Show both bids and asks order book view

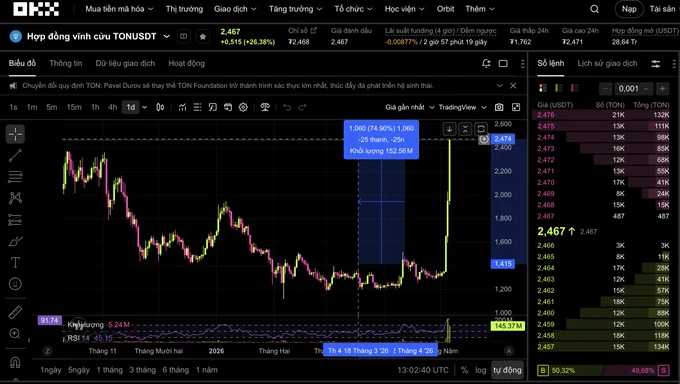pos(543,88)
